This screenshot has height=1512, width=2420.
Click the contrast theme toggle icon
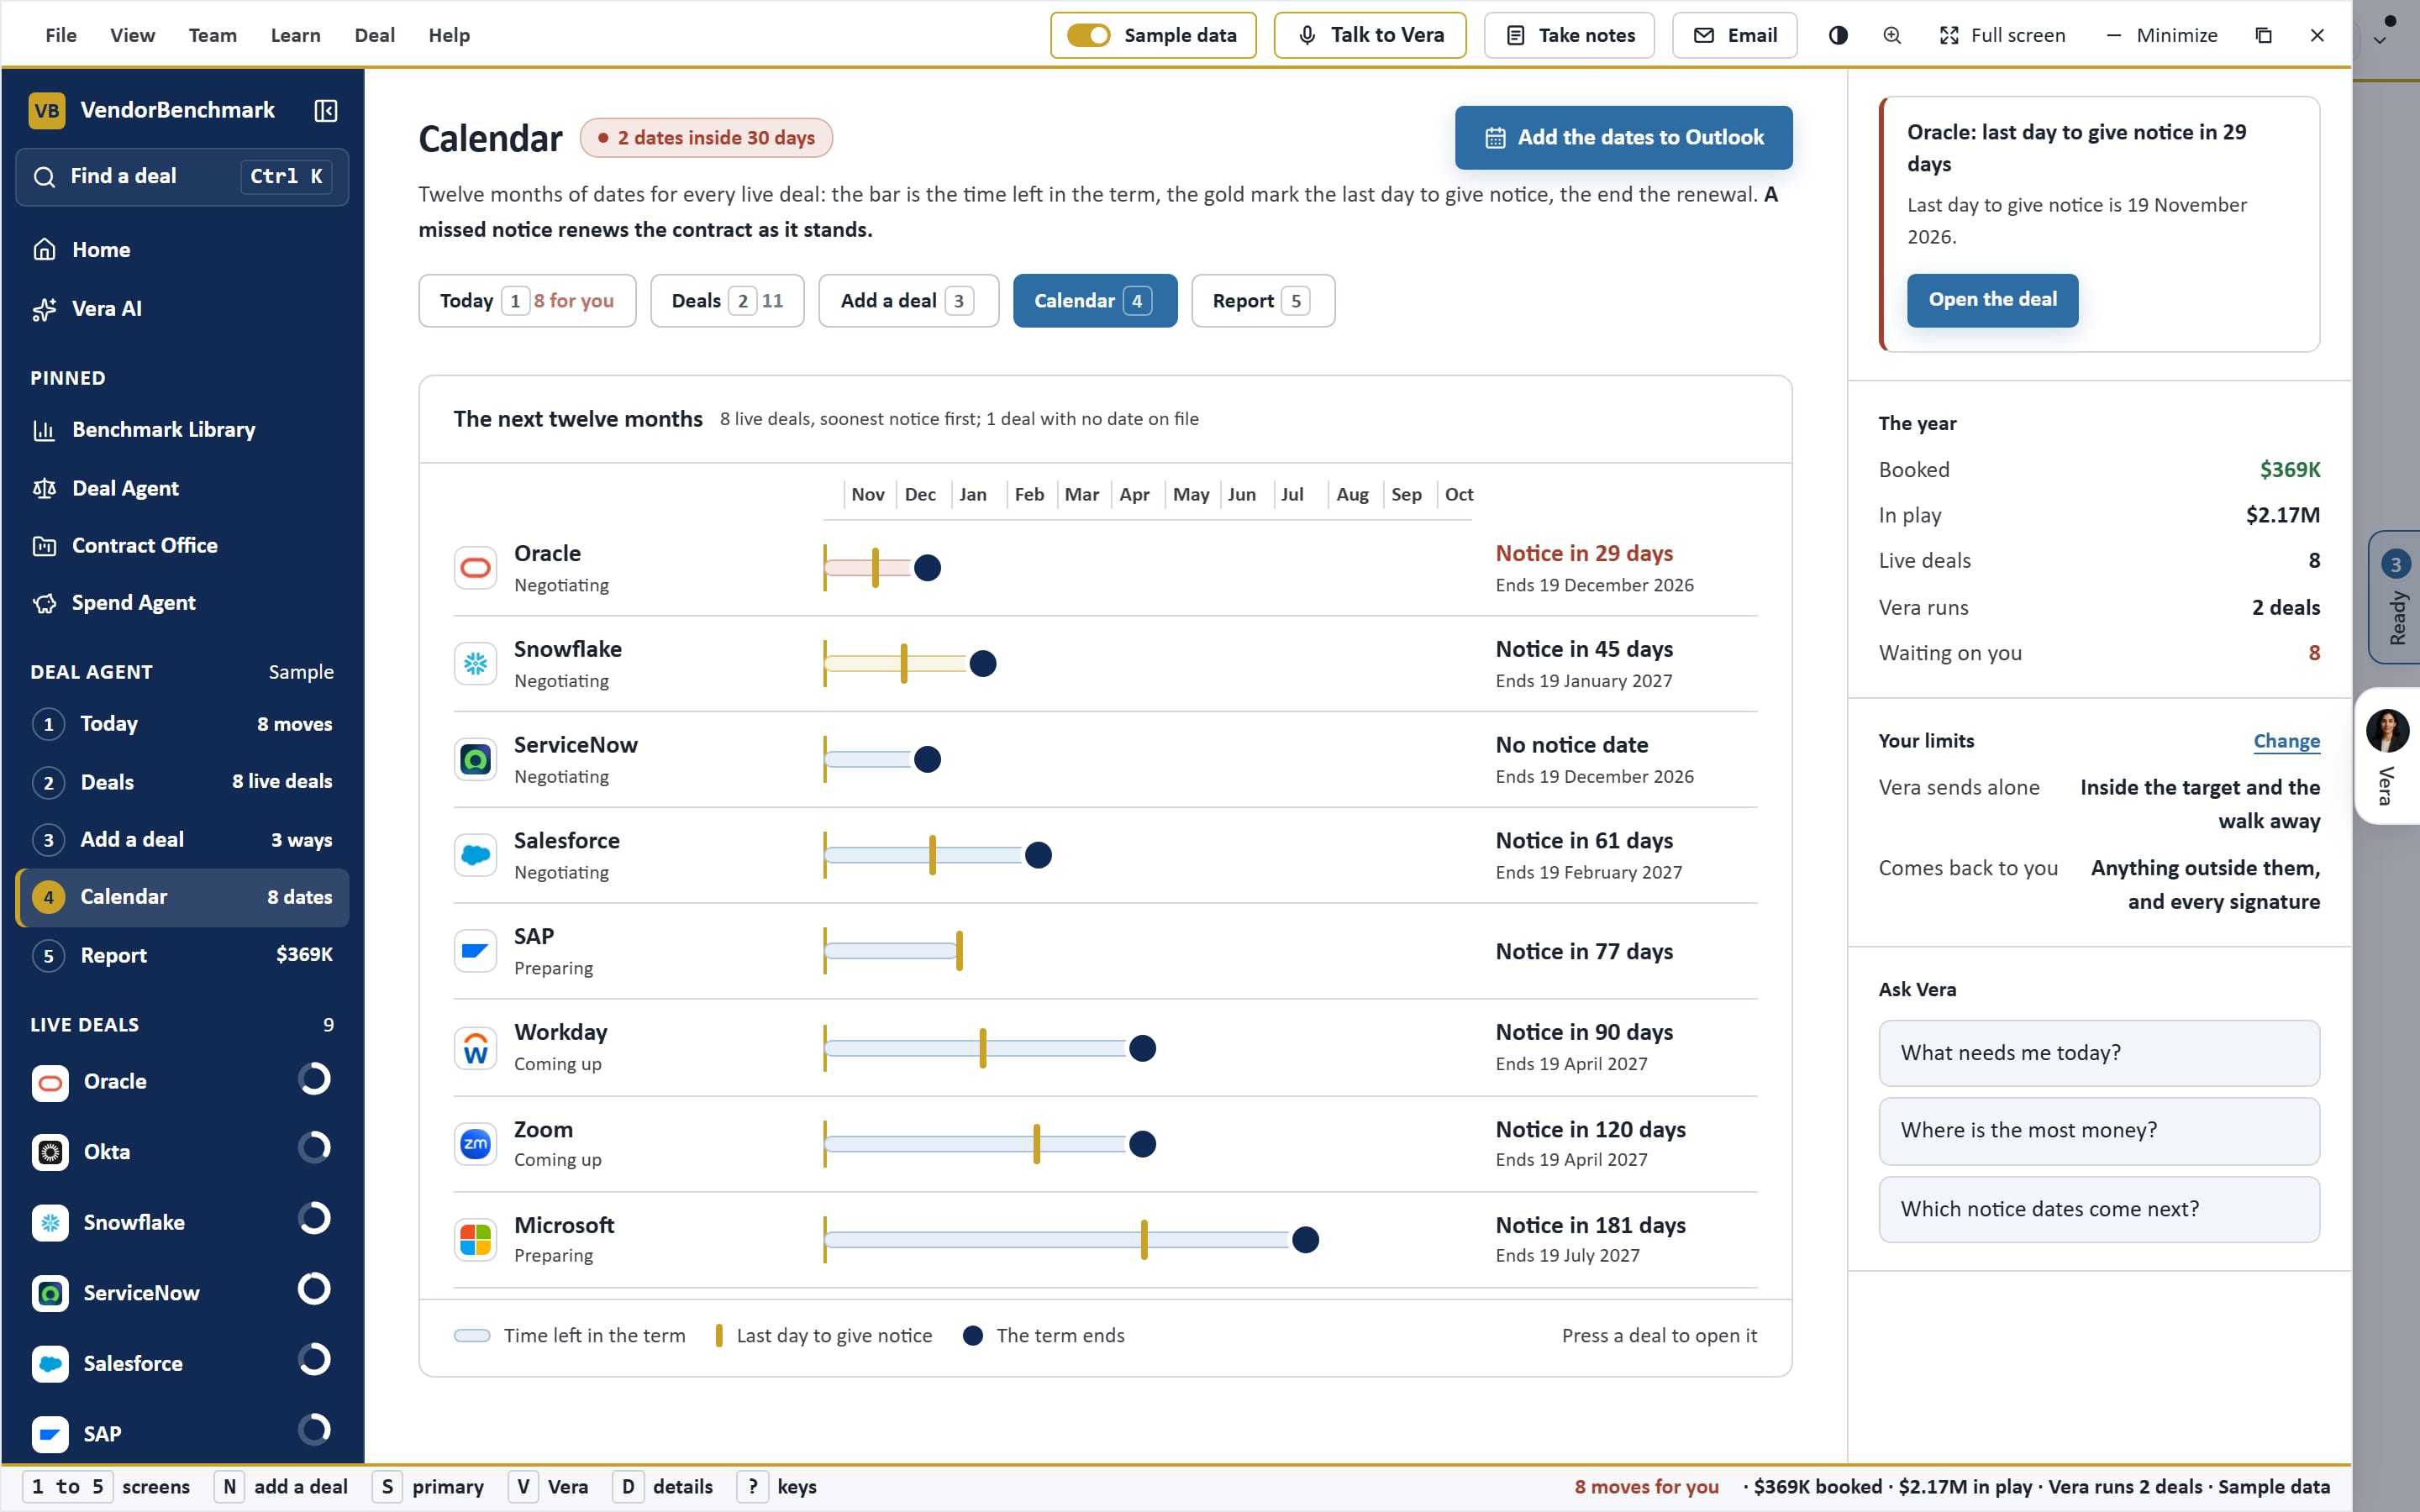[1838, 35]
